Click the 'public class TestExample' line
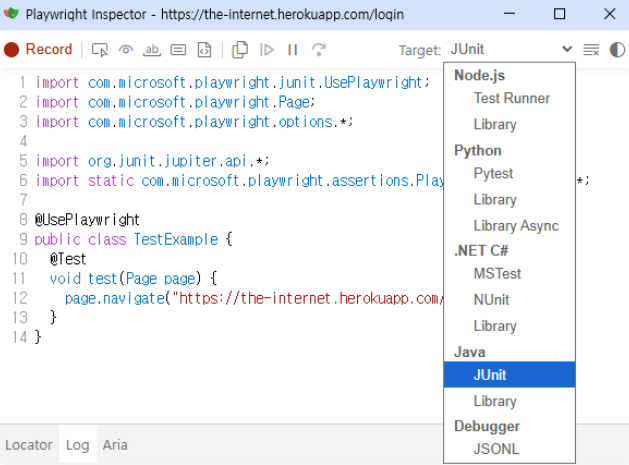The image size is (629, 465). pos(133,240)
